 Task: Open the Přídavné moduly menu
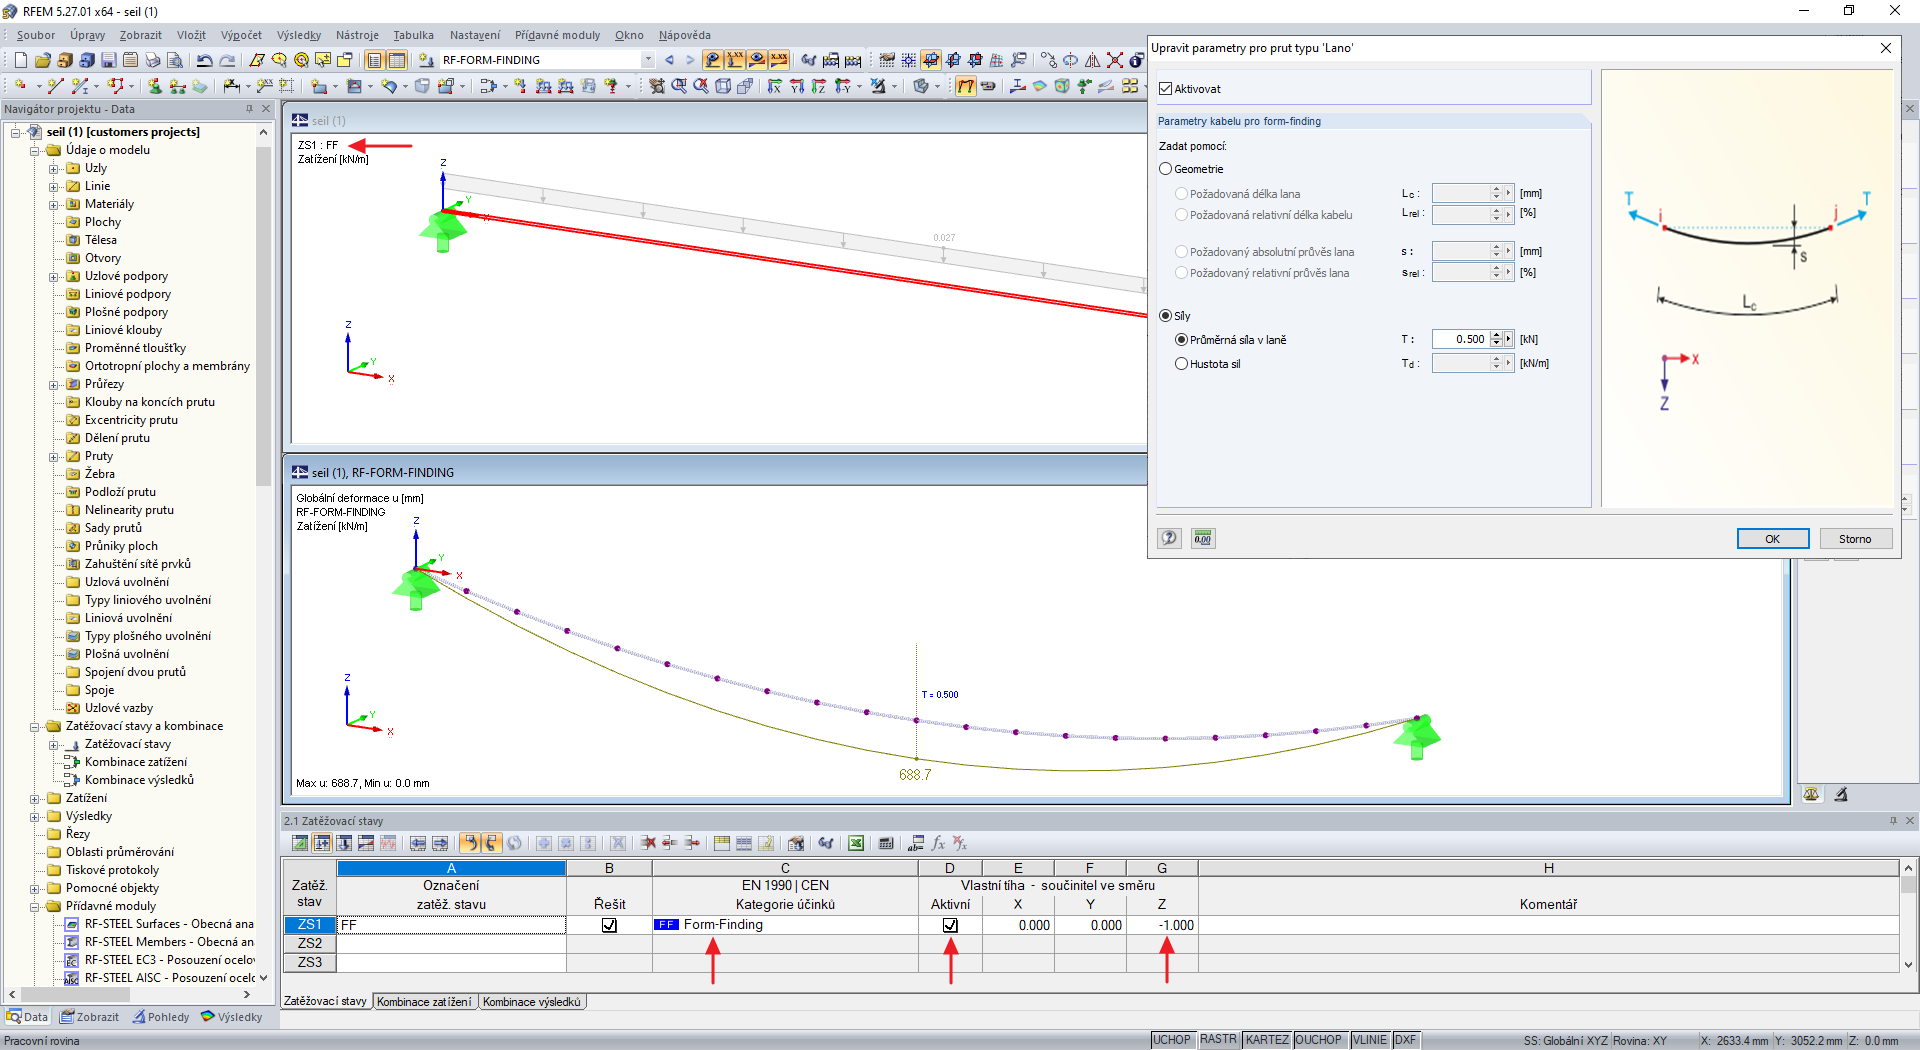click(557, 35)
